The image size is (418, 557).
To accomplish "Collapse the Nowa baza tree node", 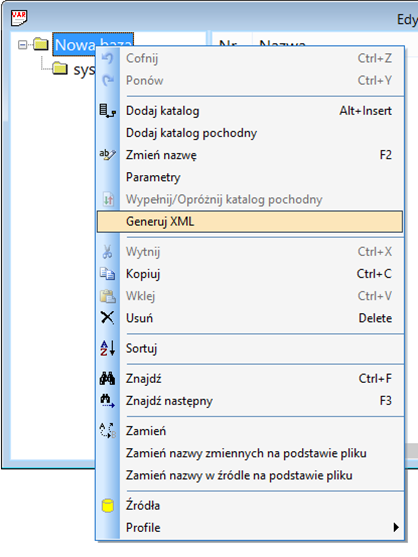I will [x=22, y=45].
